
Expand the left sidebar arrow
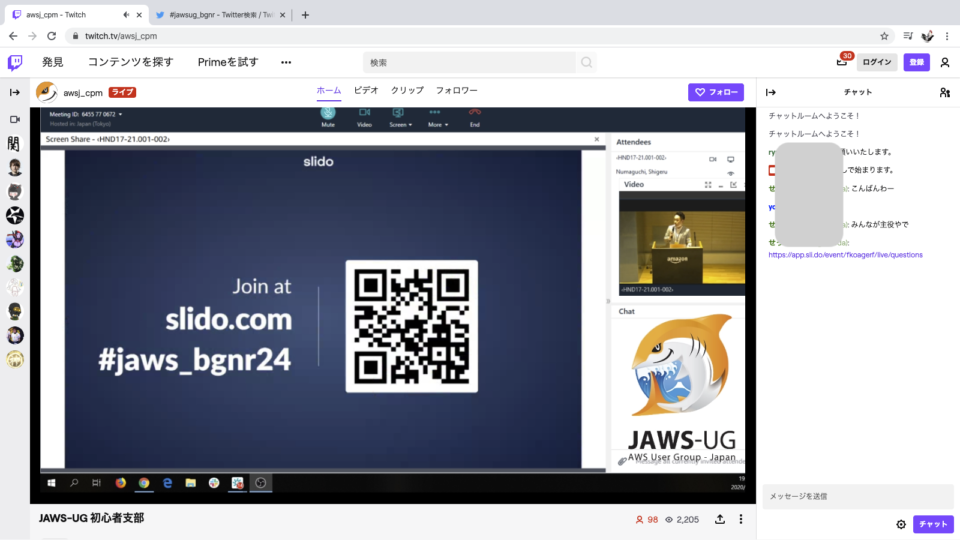tap(15, 92)
